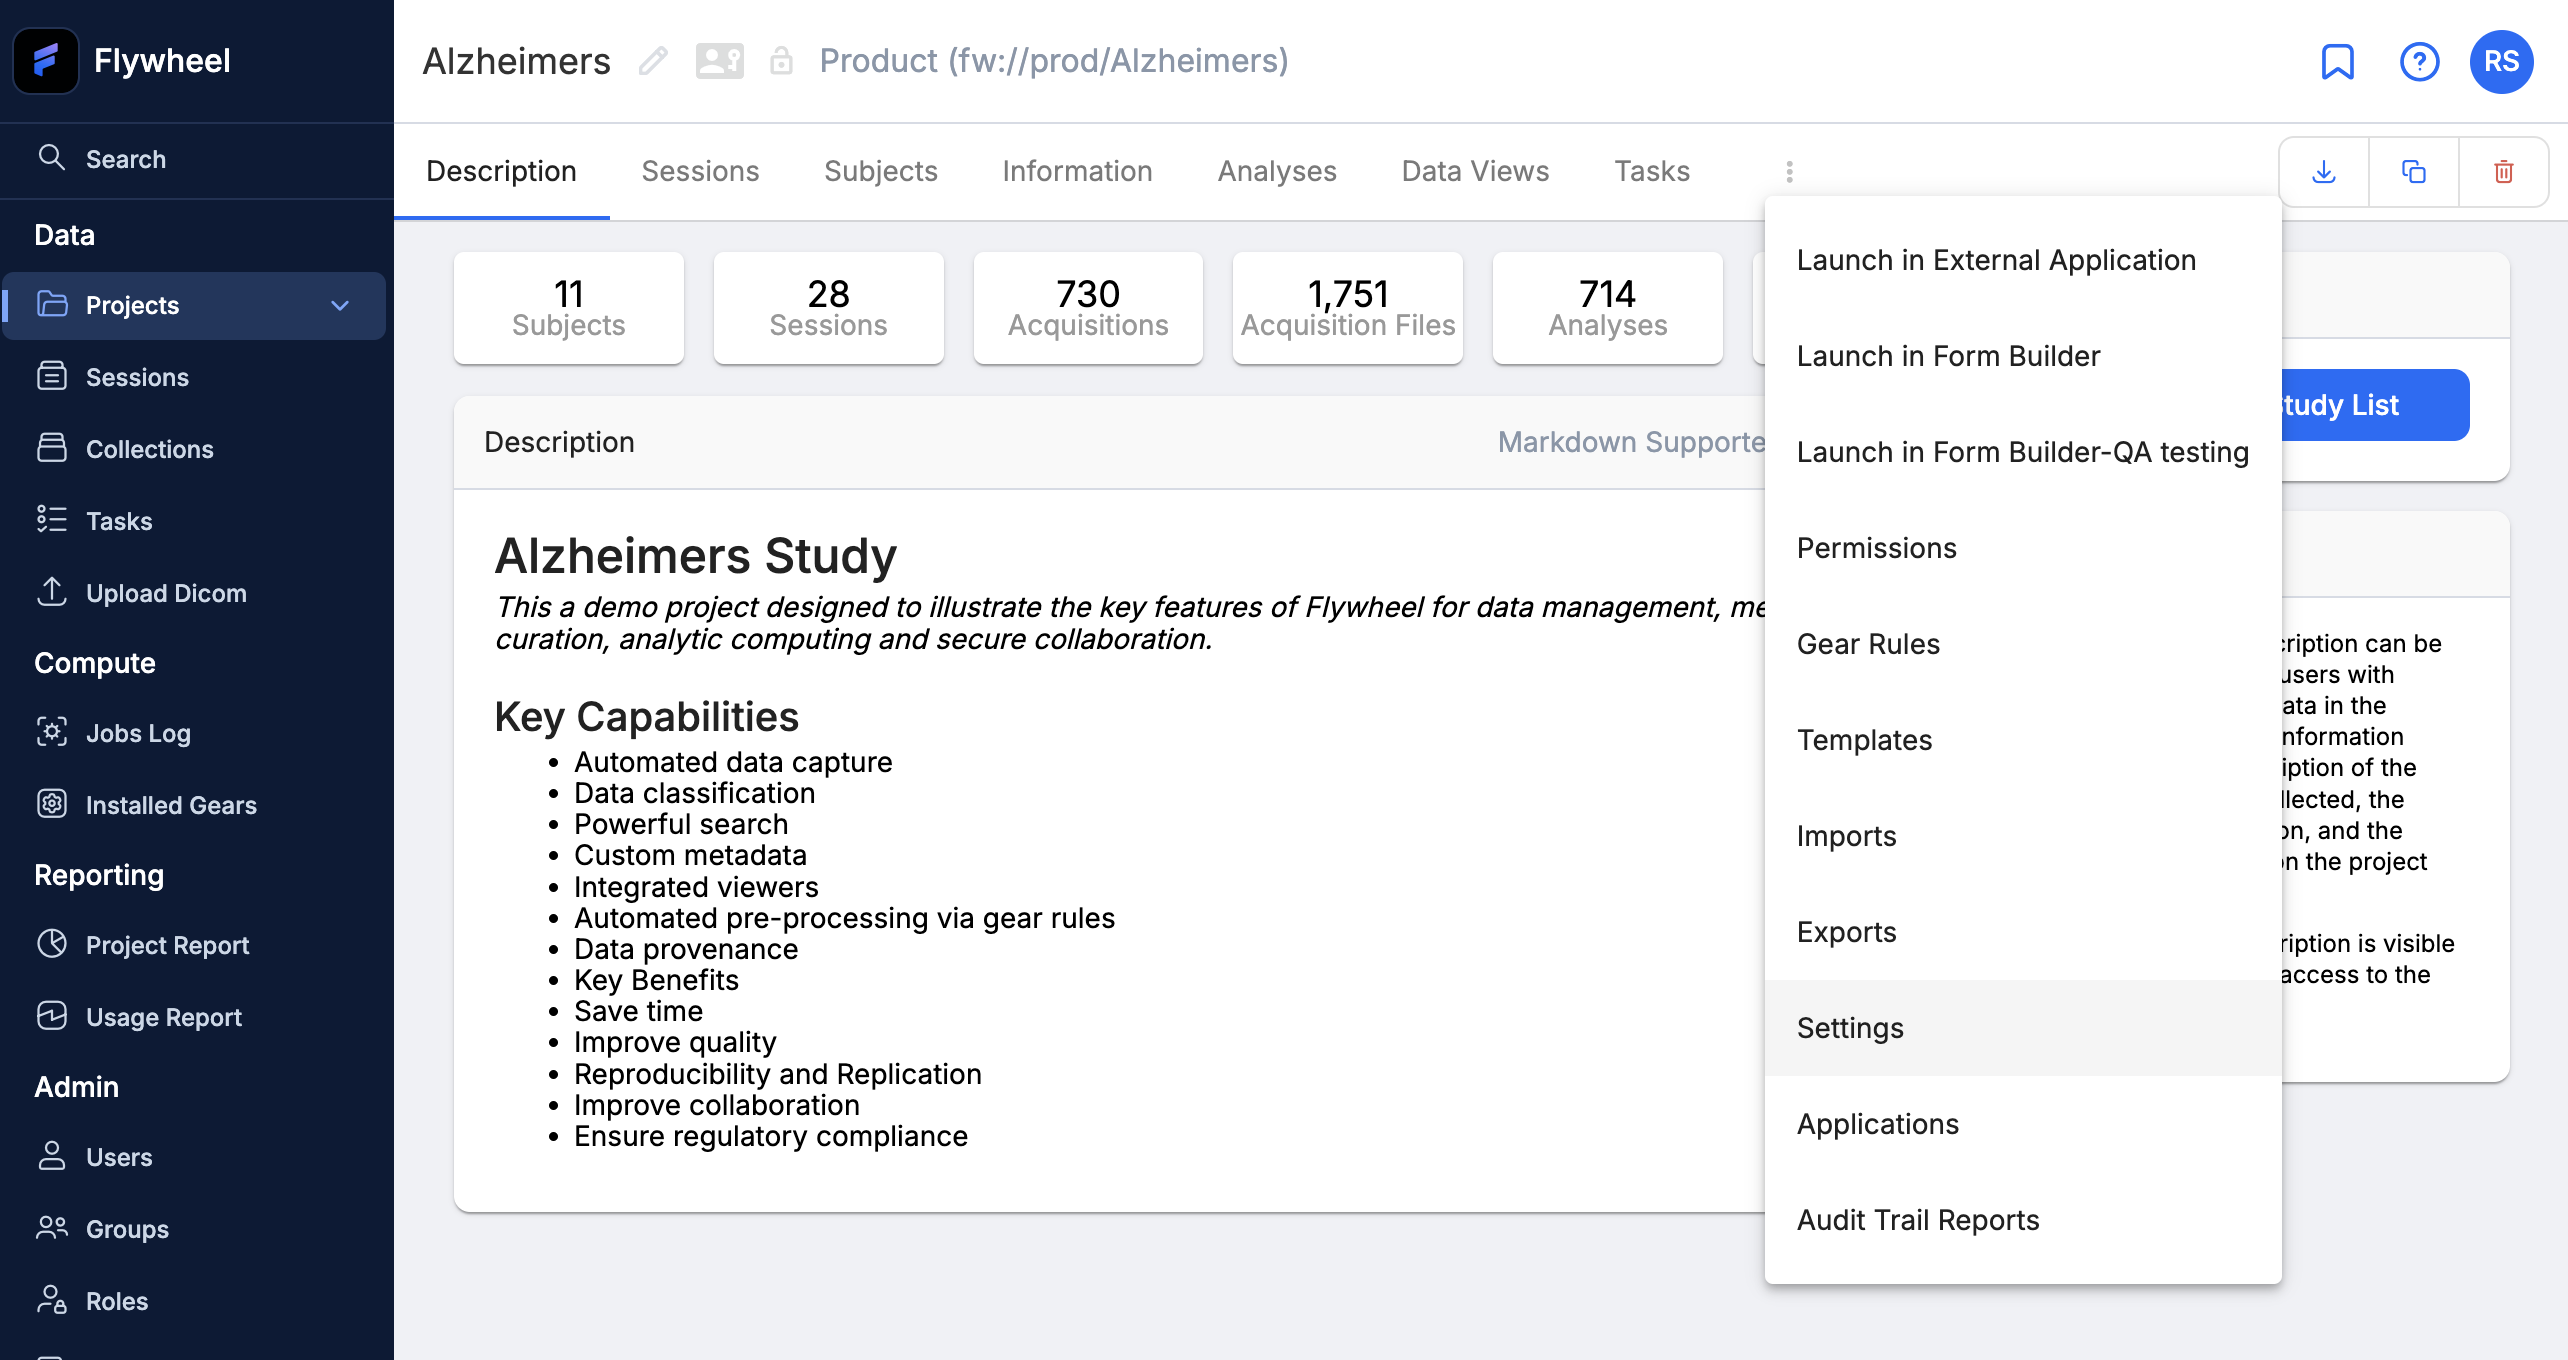This screenshot has height=1360, width=2568.
Task: Click the Upload Dicom icon
Action: 52,592
